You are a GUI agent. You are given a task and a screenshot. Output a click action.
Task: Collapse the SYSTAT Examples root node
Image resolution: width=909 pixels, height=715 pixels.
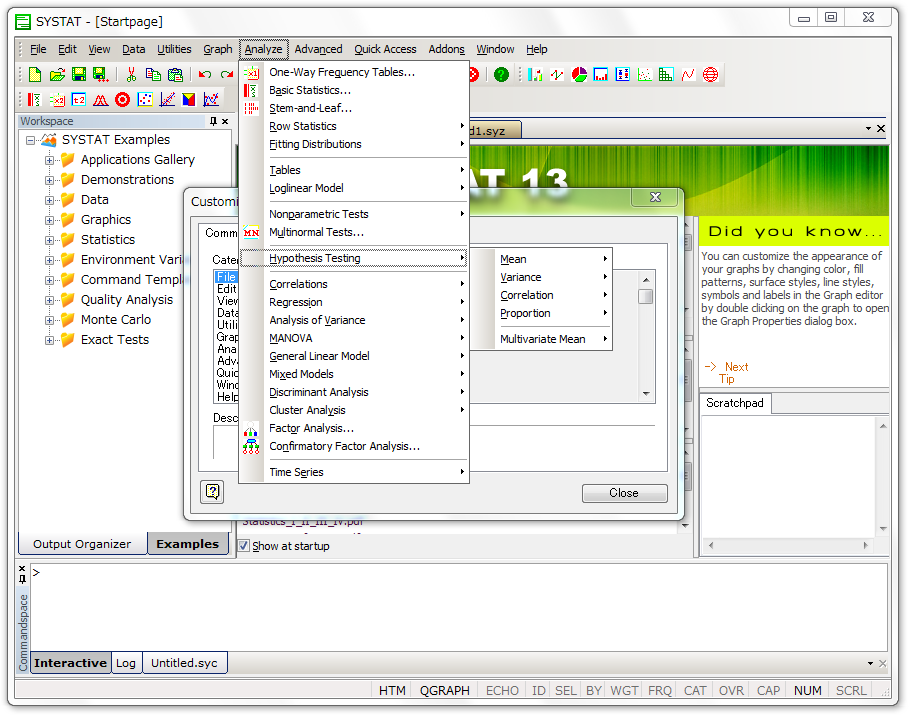[x=30, y=140]
